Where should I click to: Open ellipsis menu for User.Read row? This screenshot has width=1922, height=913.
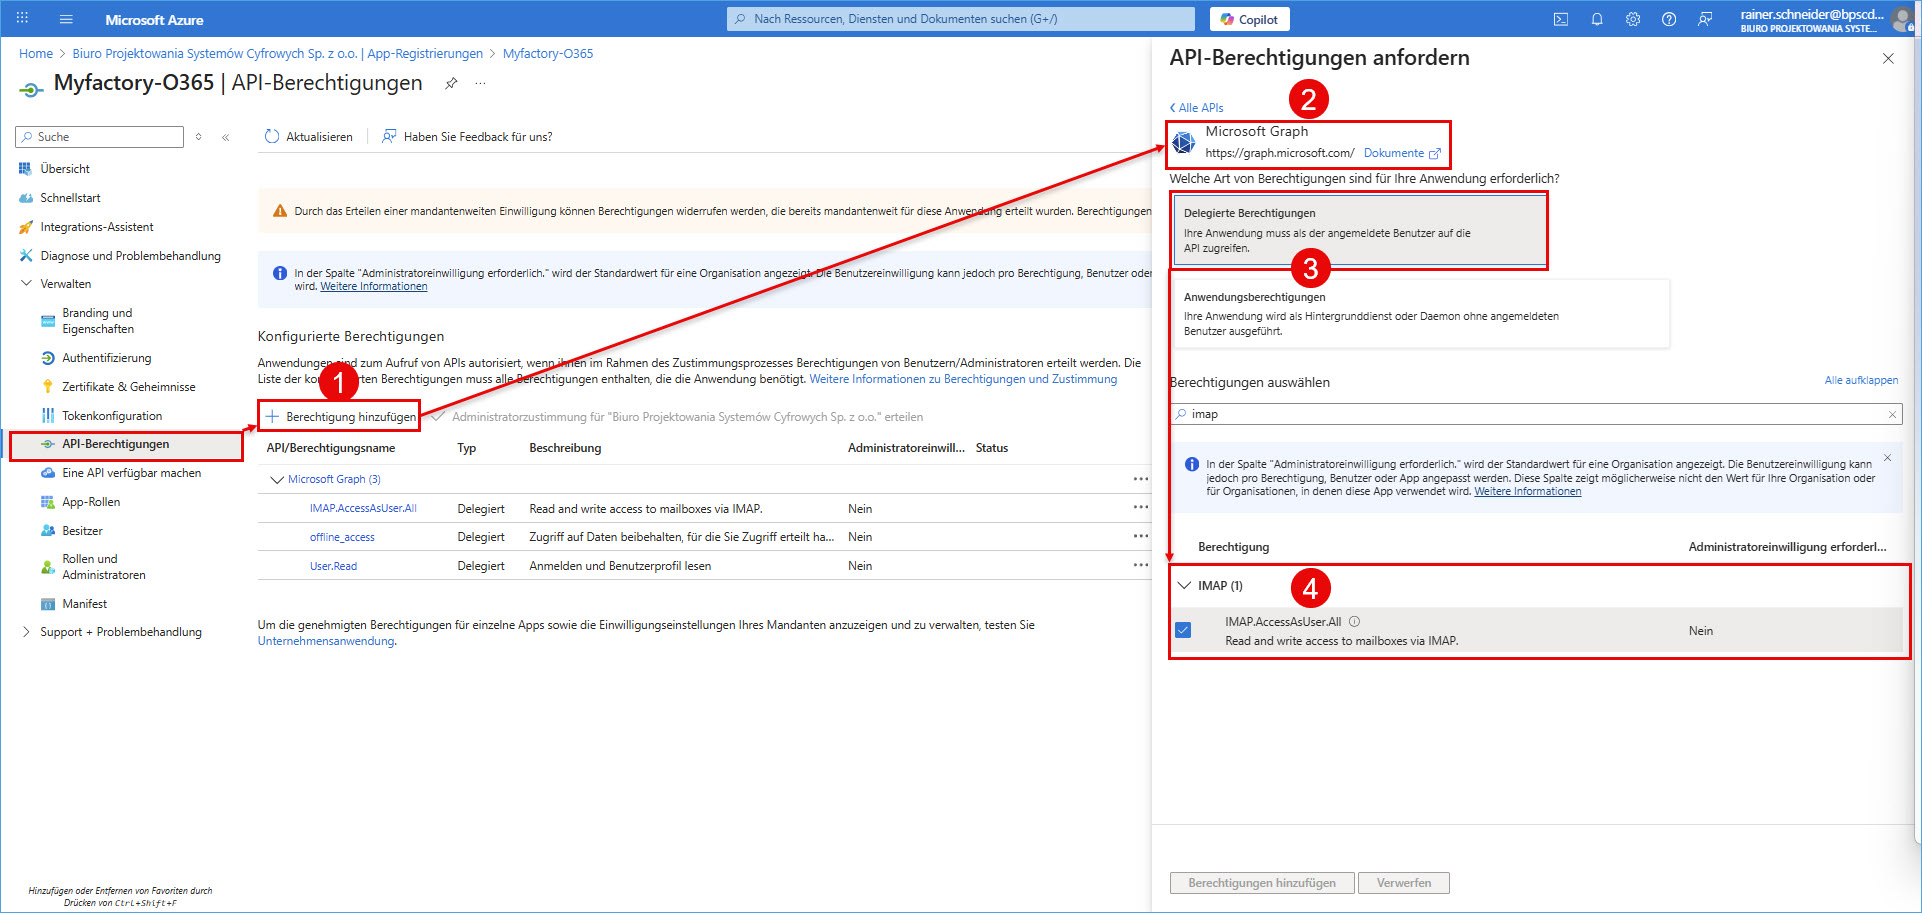click(x=1140, y=565)
